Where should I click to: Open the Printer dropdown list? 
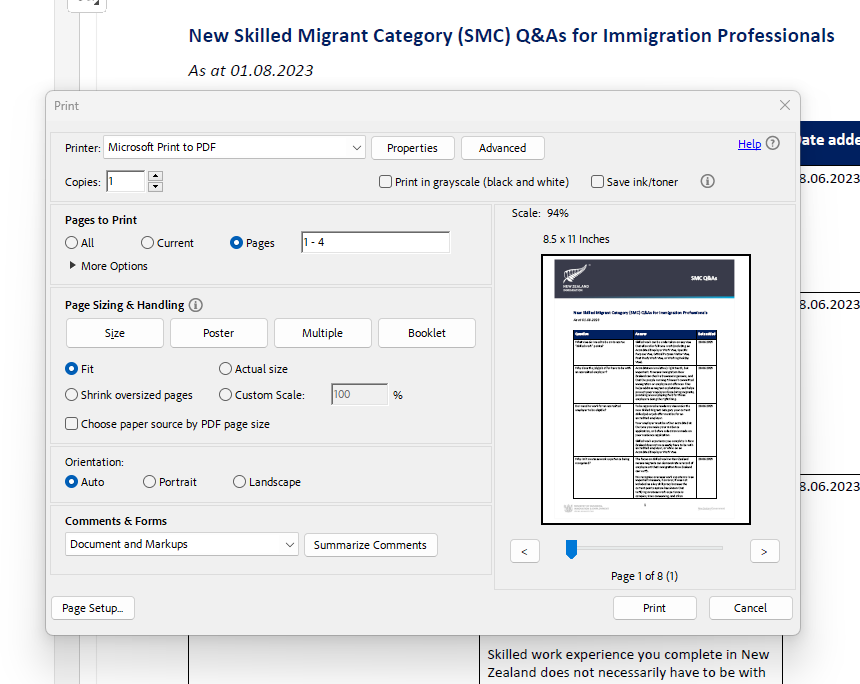[x=357, y=148]
